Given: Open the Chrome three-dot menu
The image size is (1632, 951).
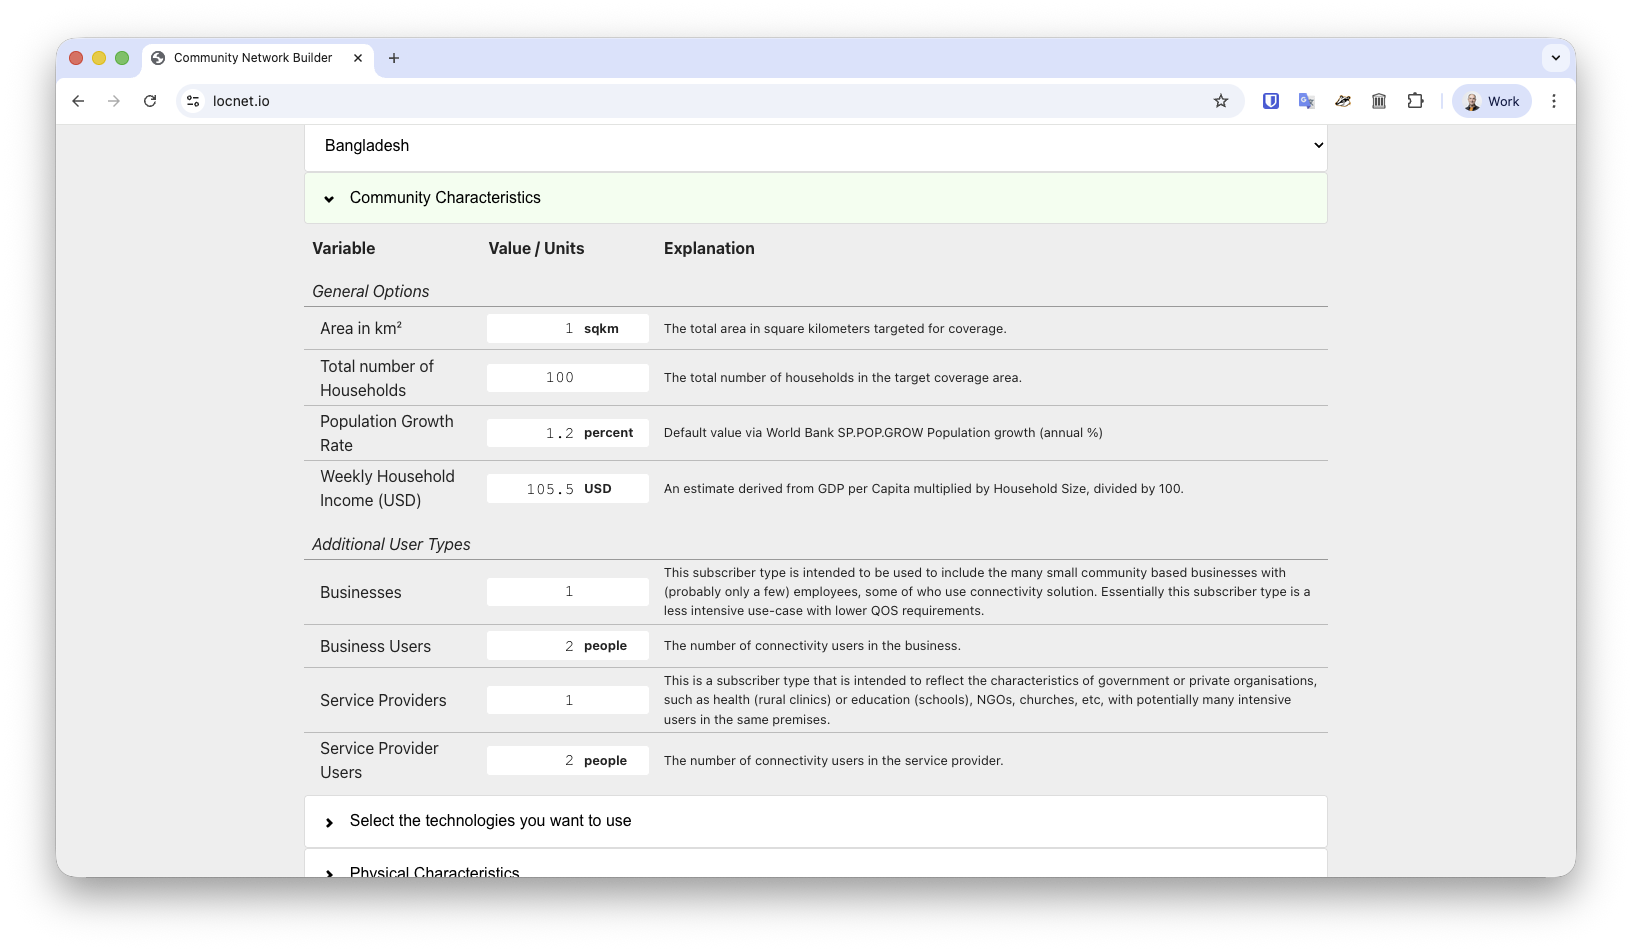Looking at the screenshot, I should (x=1553, y=101).
